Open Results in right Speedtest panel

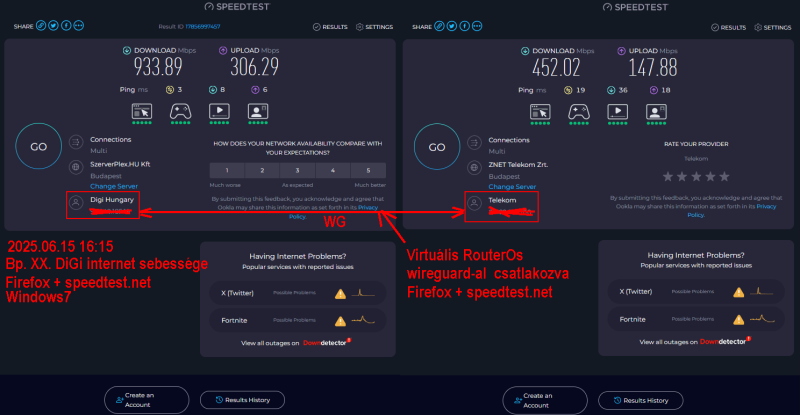(x=729, y=27)
